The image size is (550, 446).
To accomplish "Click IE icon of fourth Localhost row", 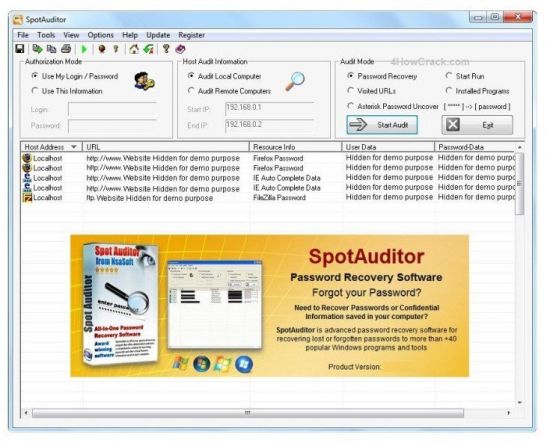I will [27, 188].
